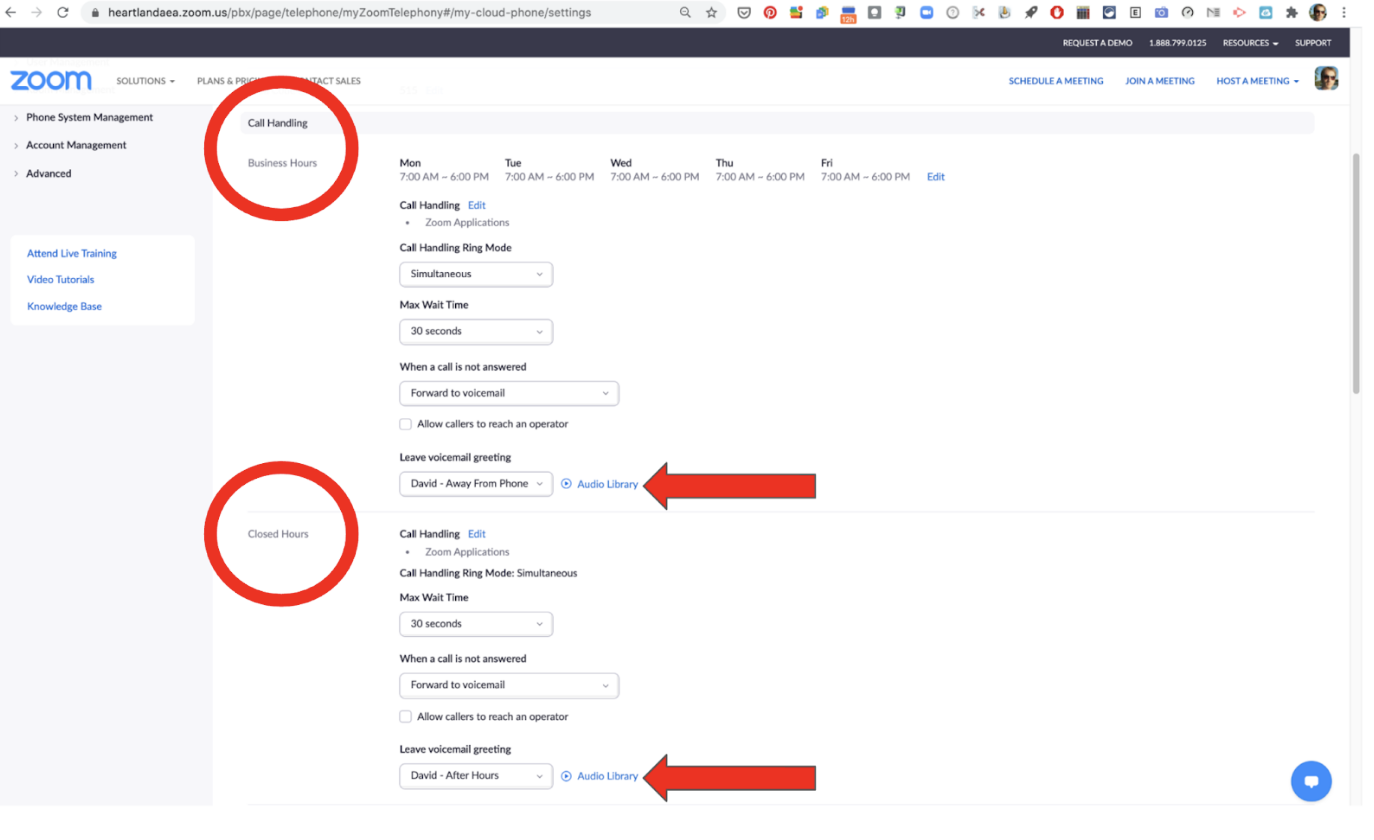
Task: Open Business Hours Forward to voicemail dropdown
Action: point(509,393)
